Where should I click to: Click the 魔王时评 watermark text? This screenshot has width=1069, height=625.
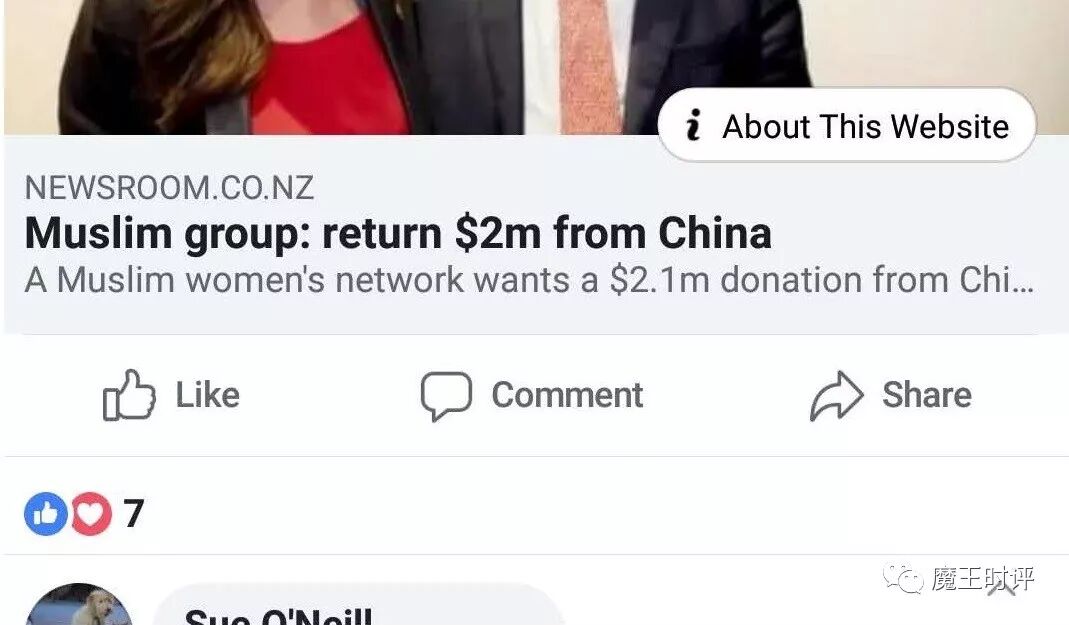pyautogui.click(x=982, y=579)
